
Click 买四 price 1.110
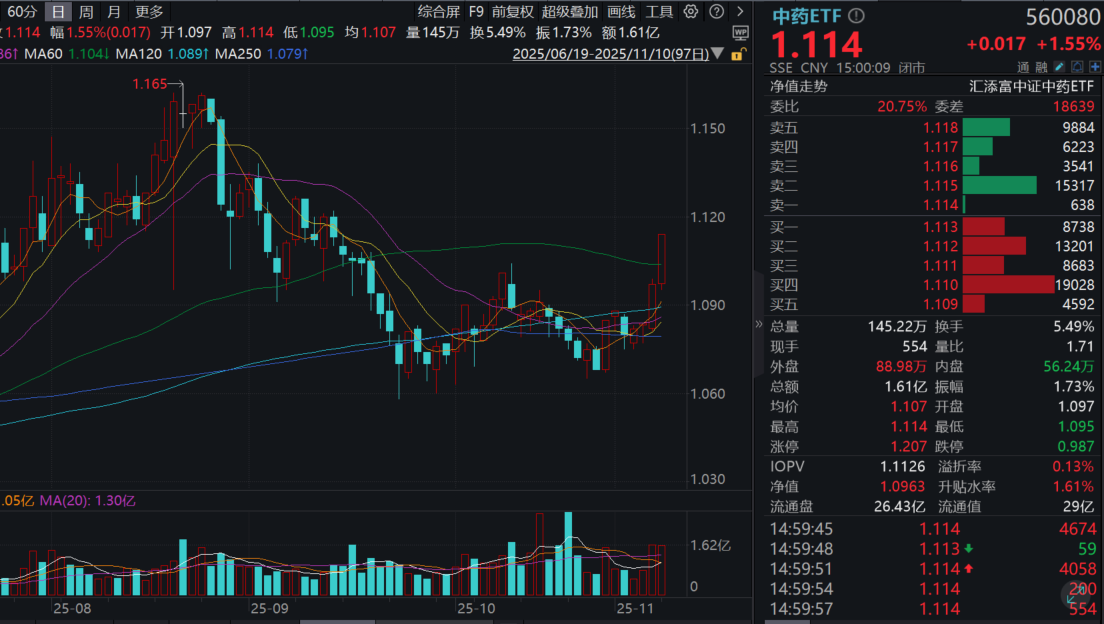click(x=941, y=285)
